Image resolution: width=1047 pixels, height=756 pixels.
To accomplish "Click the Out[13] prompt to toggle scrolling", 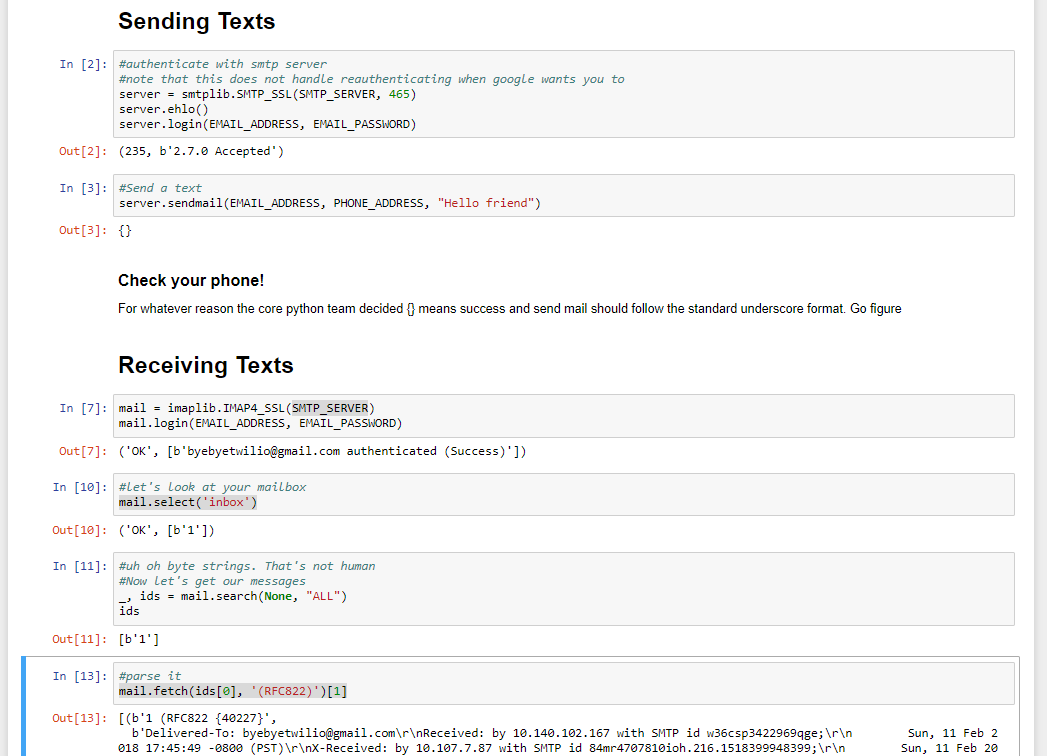I will point(79,719).
